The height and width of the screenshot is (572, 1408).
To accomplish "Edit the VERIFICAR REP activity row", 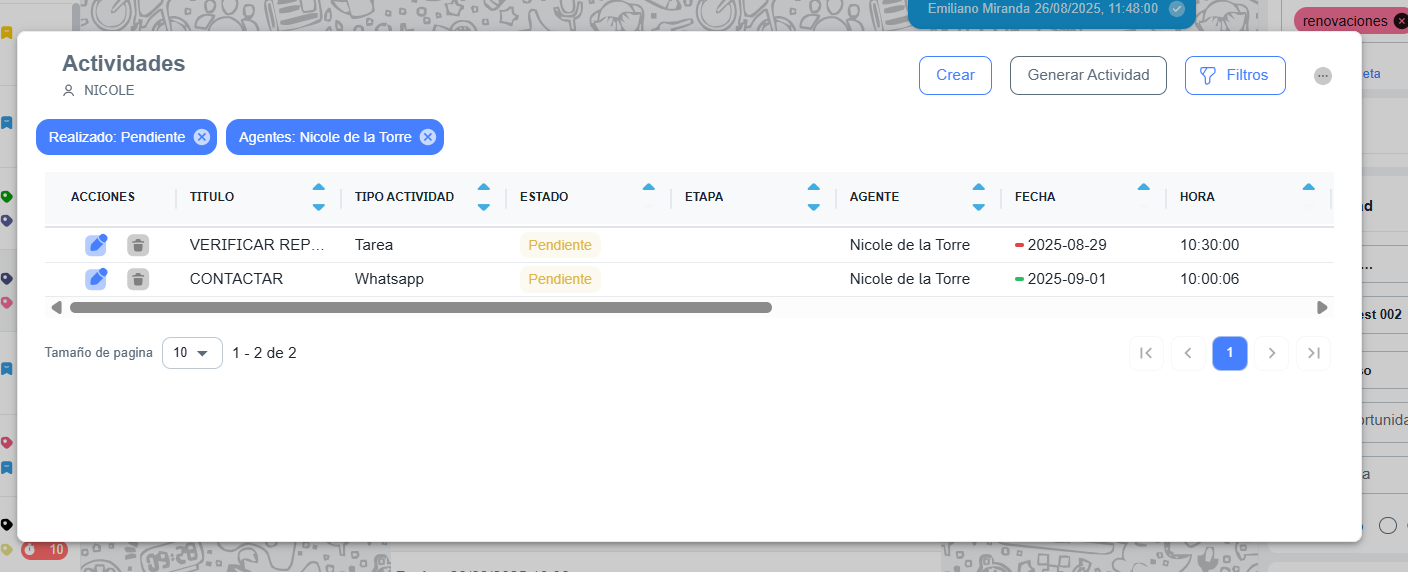I will 96,245.
